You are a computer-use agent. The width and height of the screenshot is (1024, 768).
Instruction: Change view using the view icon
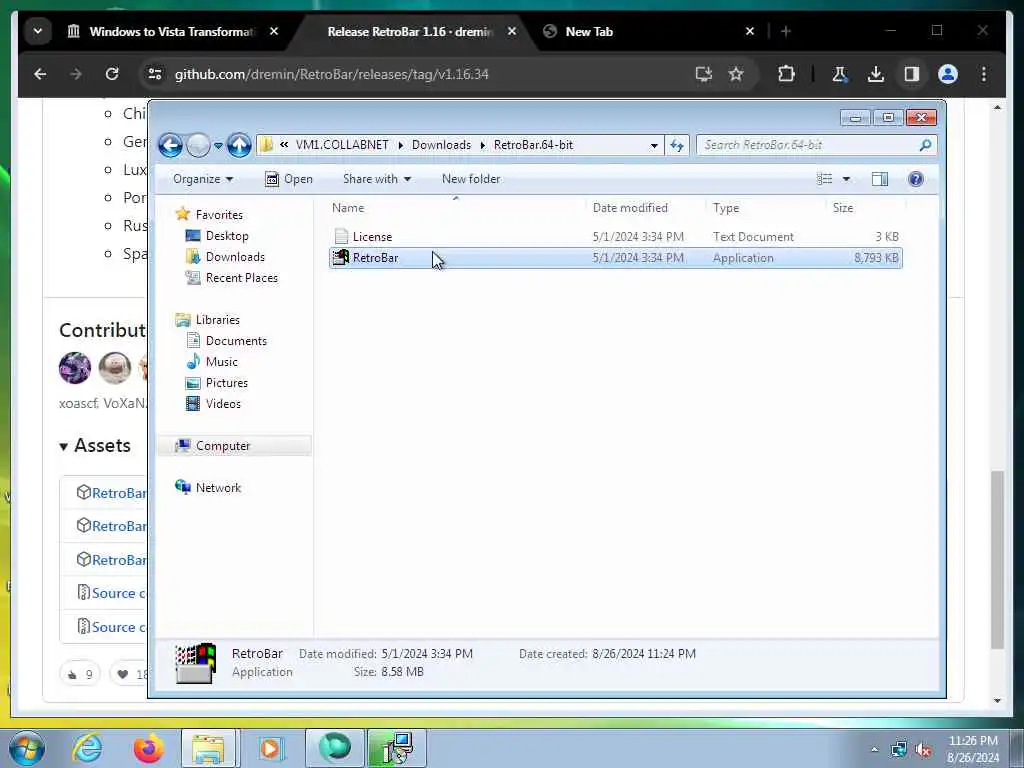click(825, 179)
